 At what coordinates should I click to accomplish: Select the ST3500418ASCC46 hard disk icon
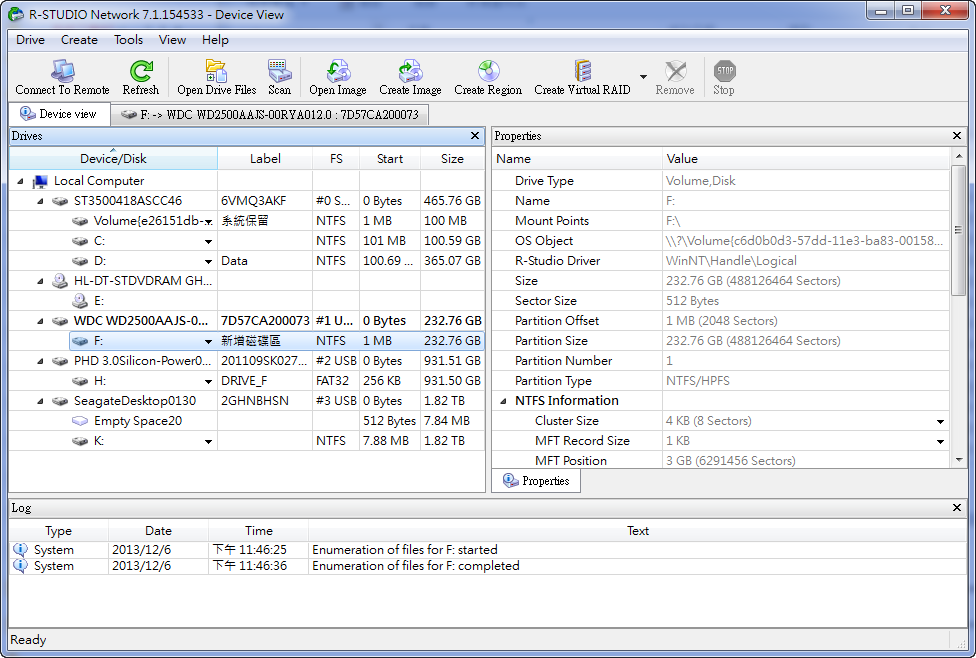click(x=60, y=201)
